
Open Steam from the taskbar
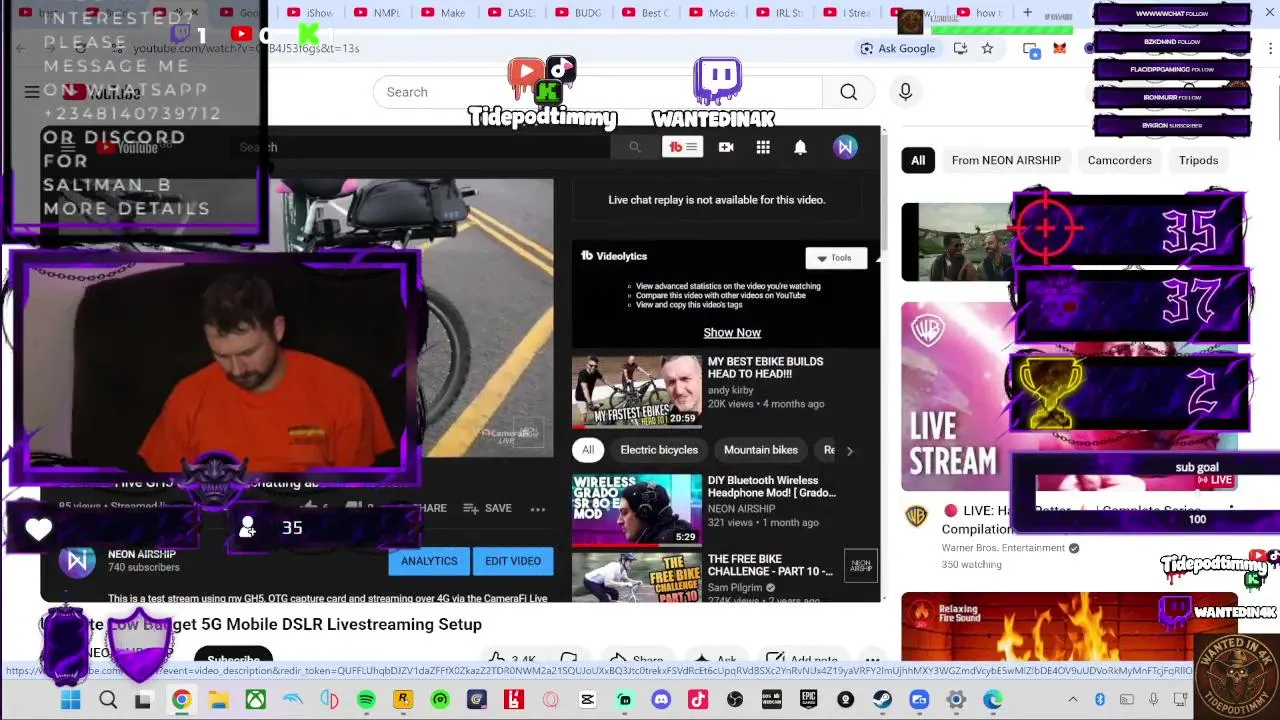(x=882, y=700)
